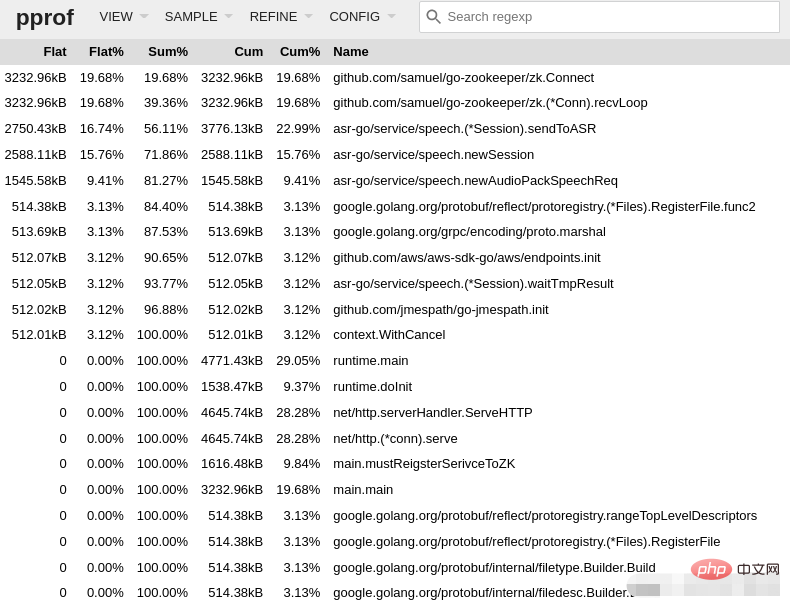Select net/http.serverHandler.ServeHTTP row
The height and width of the screenshot is (602, 790).
tap(432, 412)
